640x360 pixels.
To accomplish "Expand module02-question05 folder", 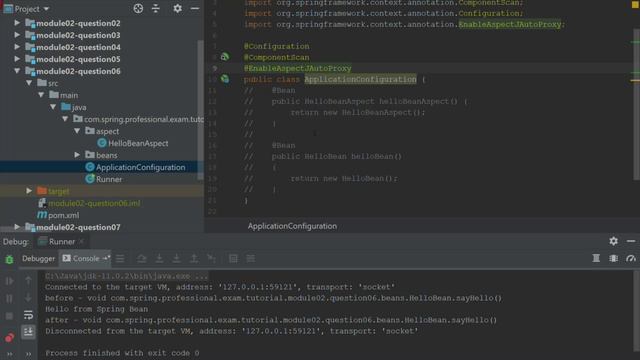I will (x=17, y=59).
